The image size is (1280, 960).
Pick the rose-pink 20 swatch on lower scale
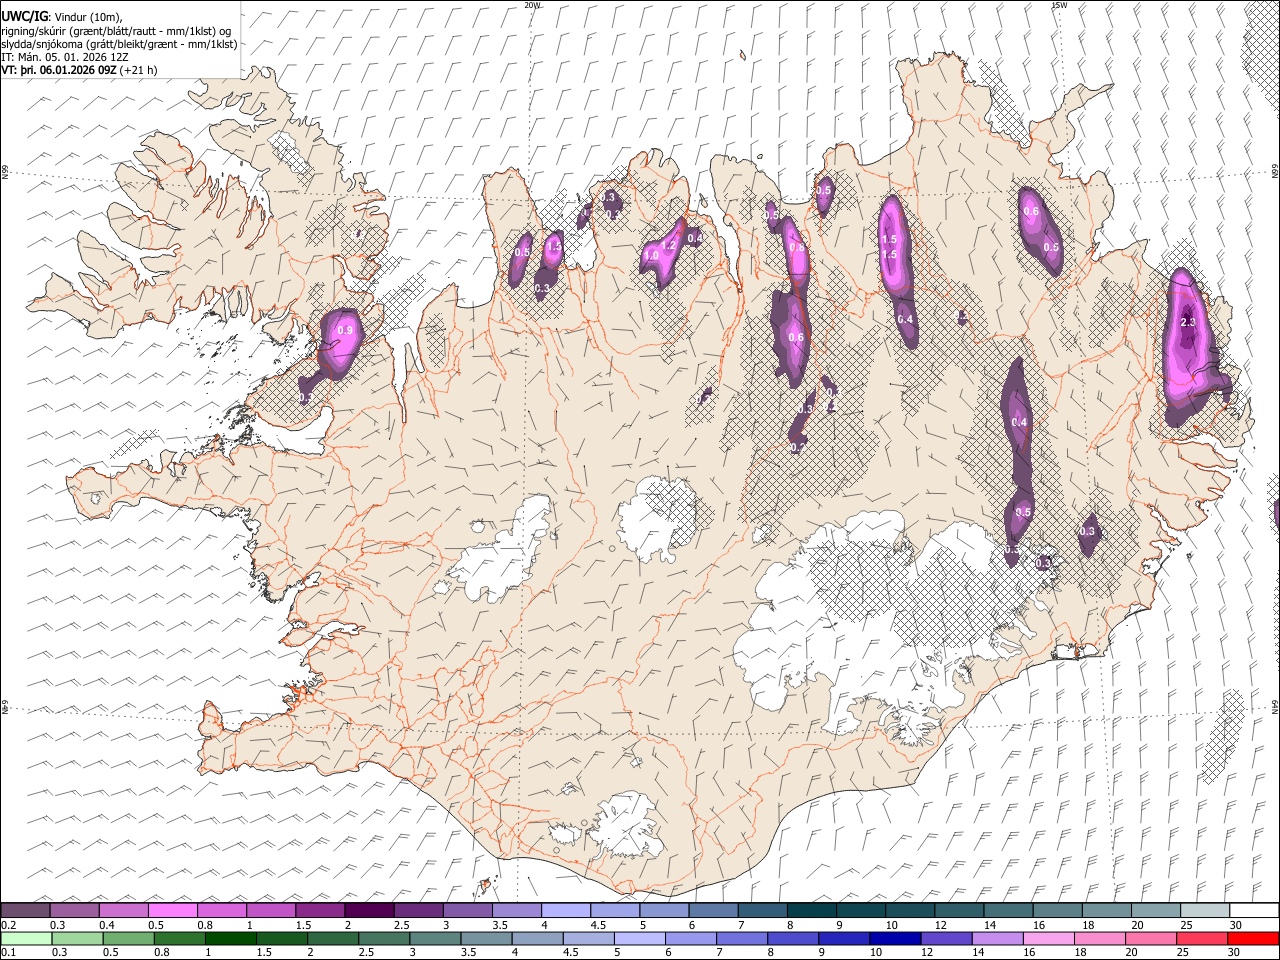pos(1150,938)
